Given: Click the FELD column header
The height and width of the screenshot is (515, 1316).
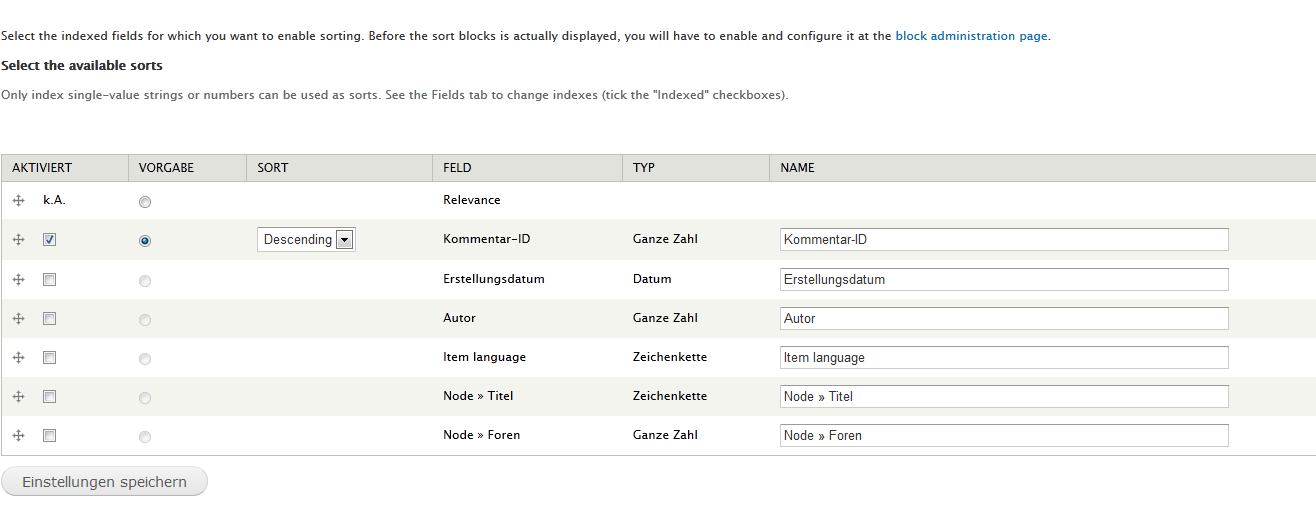Looking at the screenshot, I should (457, 168).
